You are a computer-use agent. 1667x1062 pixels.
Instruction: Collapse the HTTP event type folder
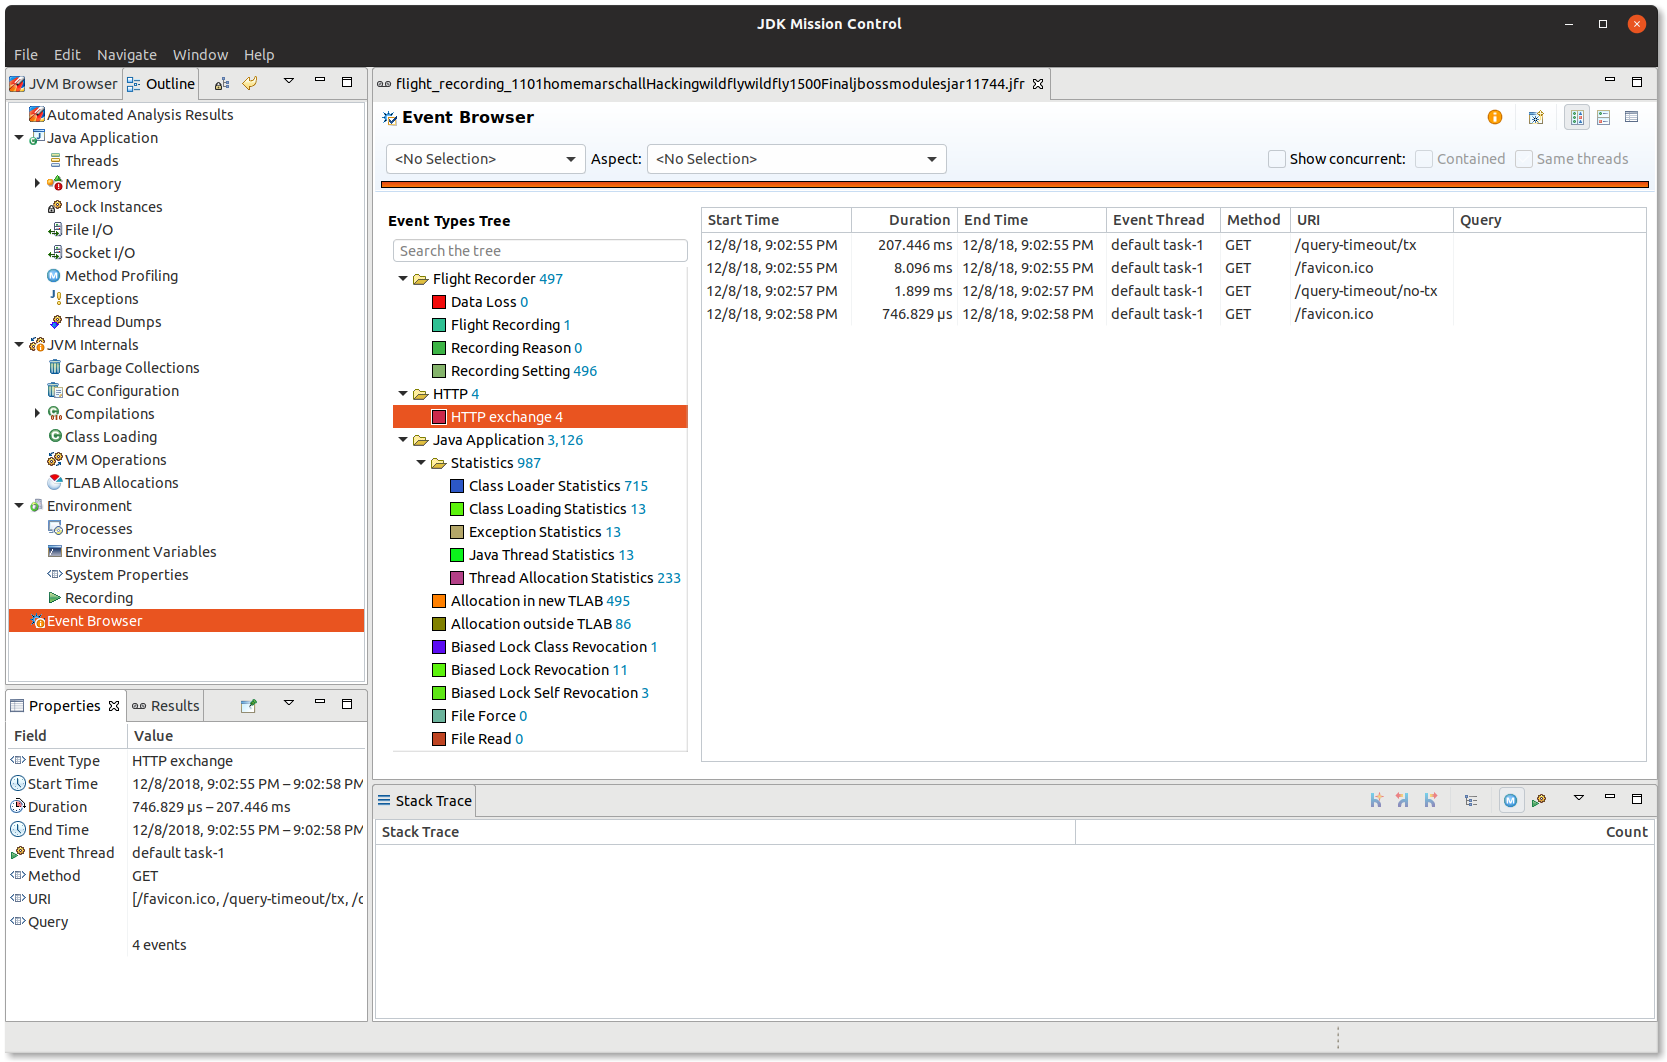click(x=403, y=394)
